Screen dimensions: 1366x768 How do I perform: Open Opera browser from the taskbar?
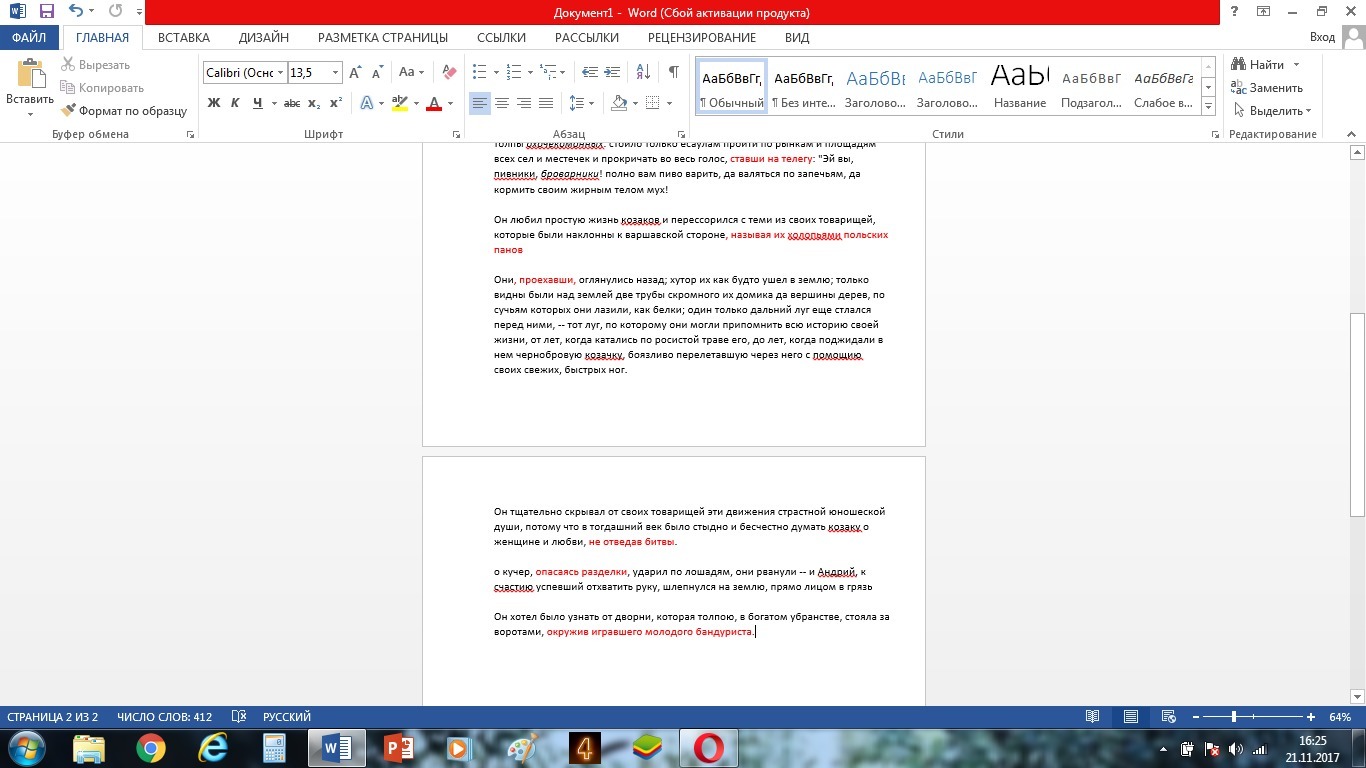pos(708,748)
